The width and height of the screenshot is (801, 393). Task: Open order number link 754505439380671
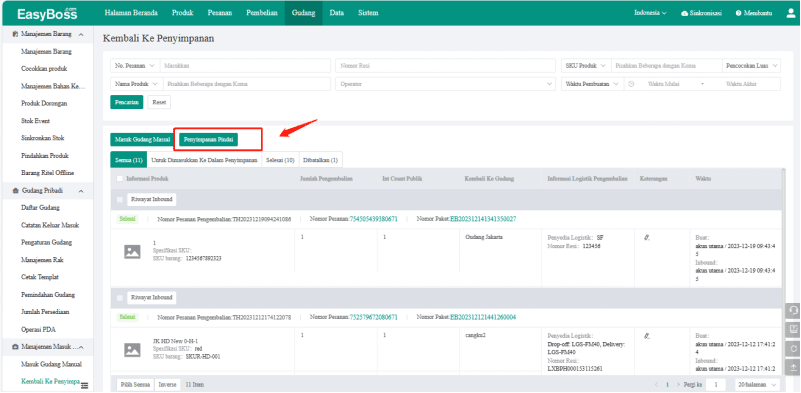(x=373, y=219)
